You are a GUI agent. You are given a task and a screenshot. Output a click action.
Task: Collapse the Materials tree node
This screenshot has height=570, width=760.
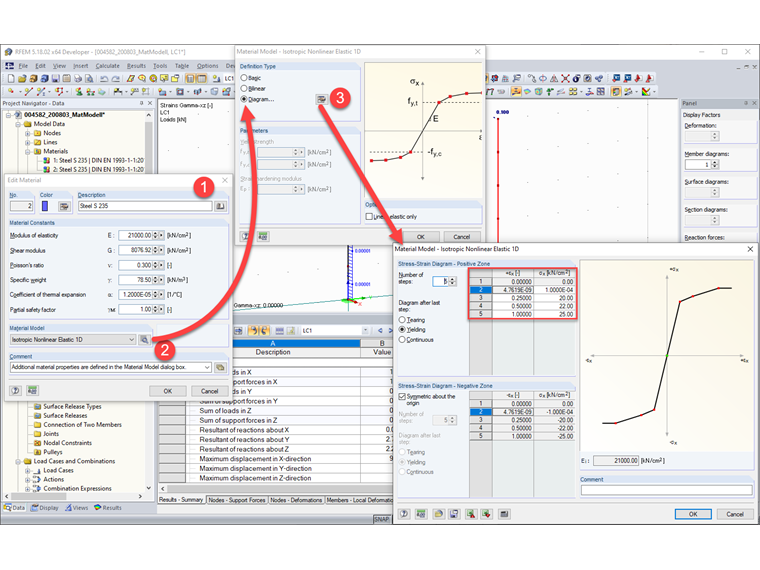click(x=28, y=152)
